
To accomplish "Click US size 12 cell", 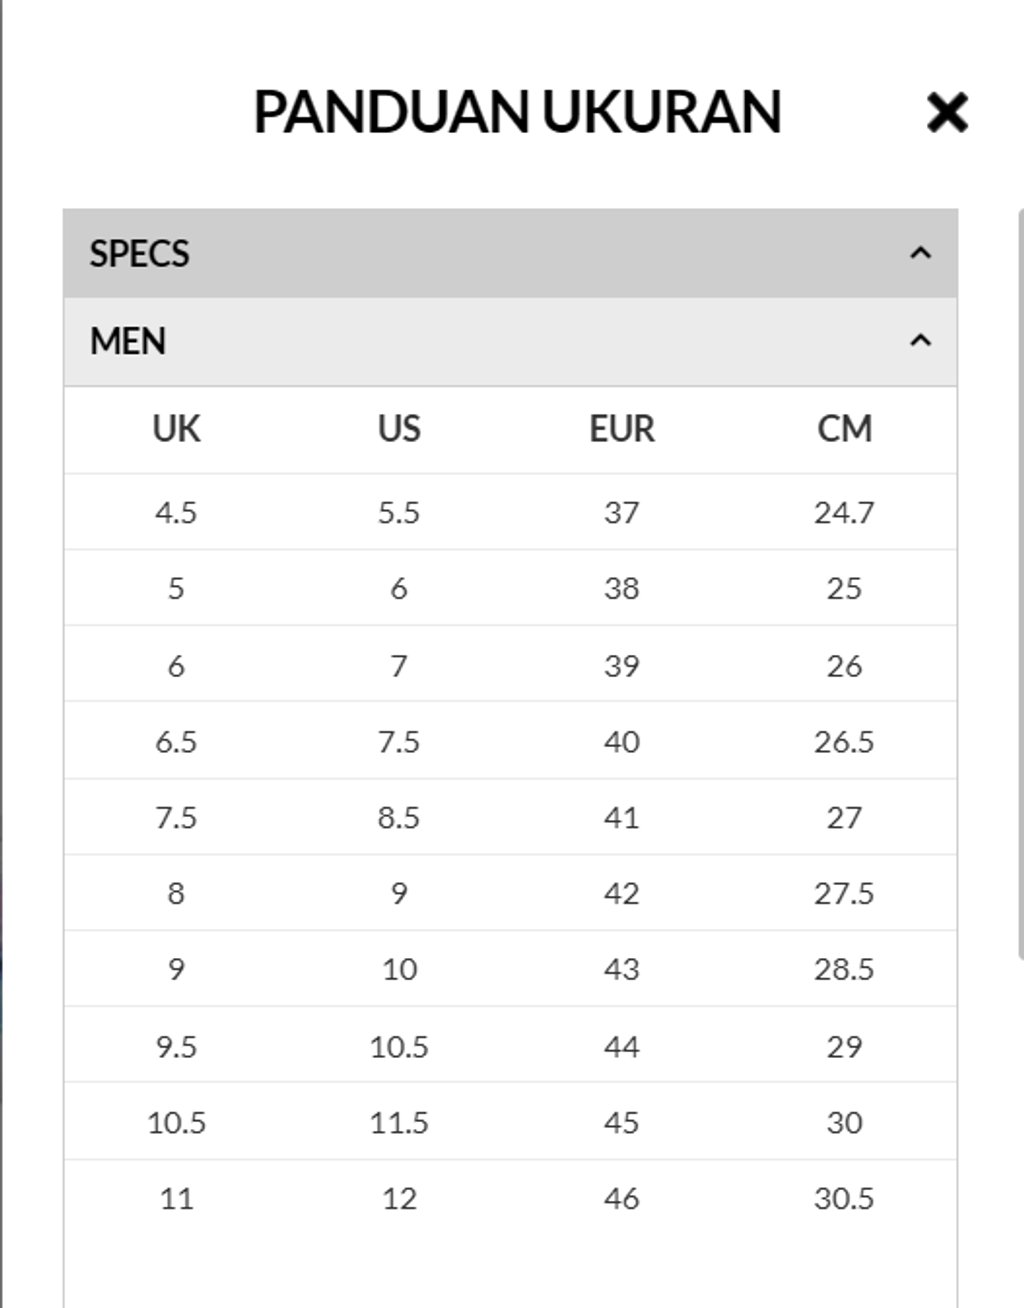I will [x=399, y=1198].
